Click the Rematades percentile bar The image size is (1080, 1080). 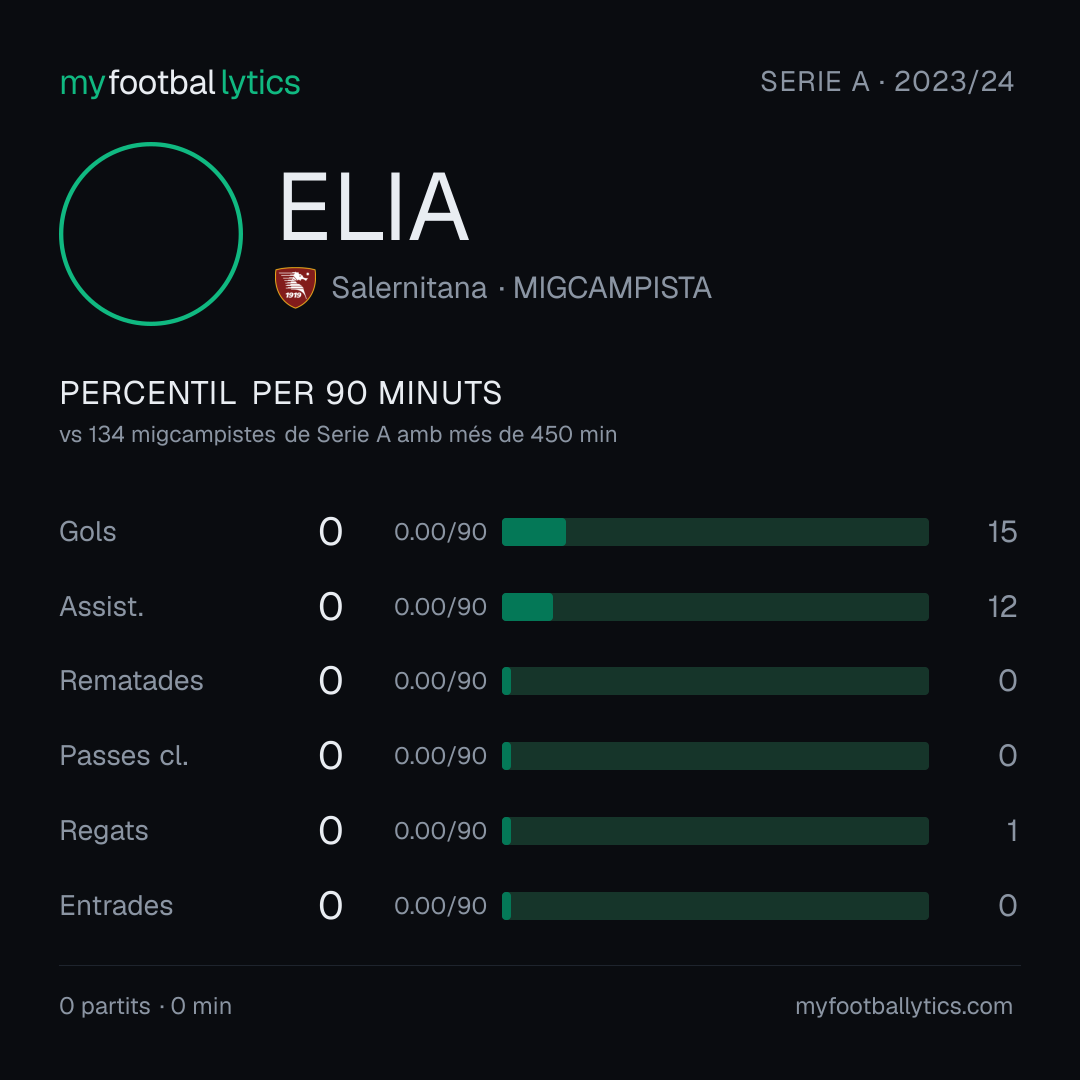pos(715,681)
